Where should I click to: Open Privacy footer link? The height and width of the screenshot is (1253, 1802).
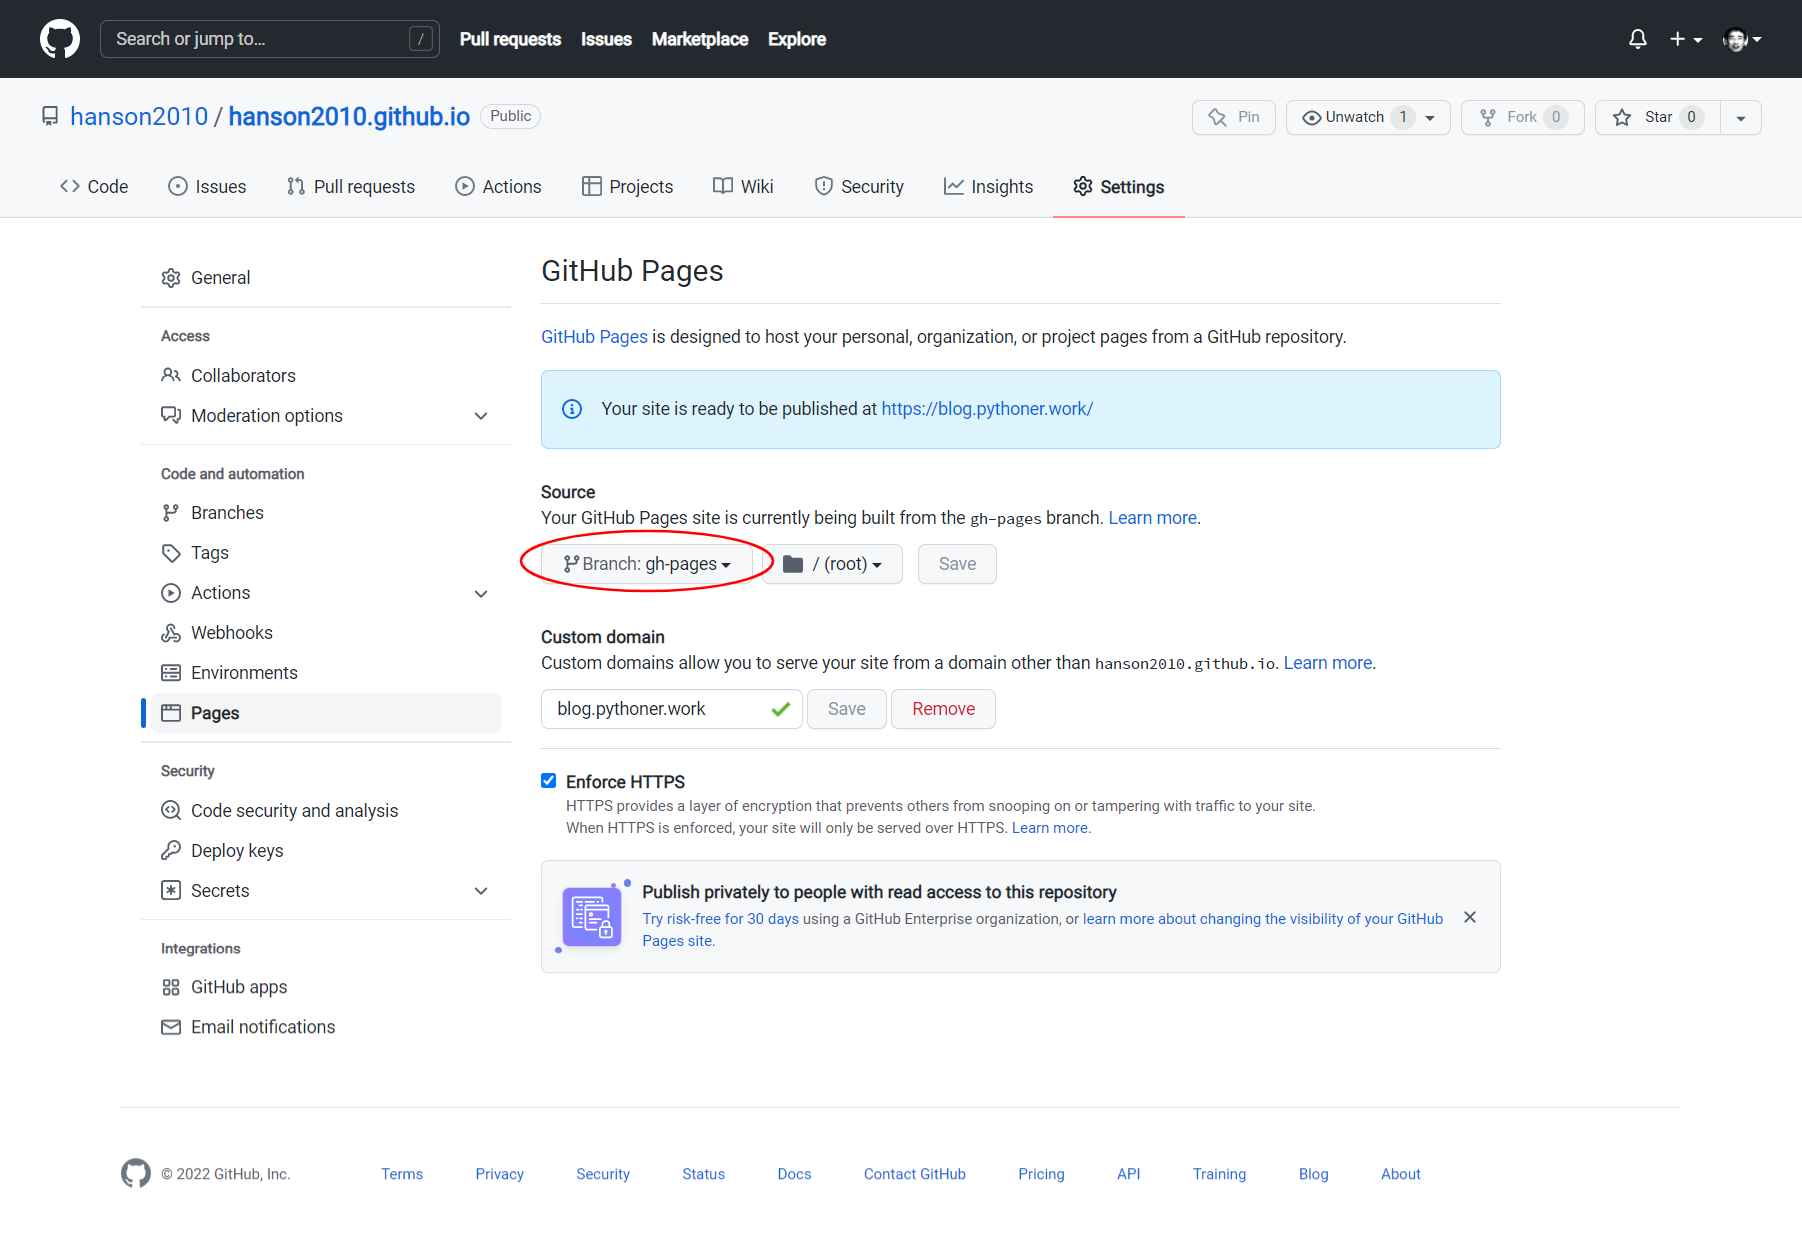click(499, 1174)
